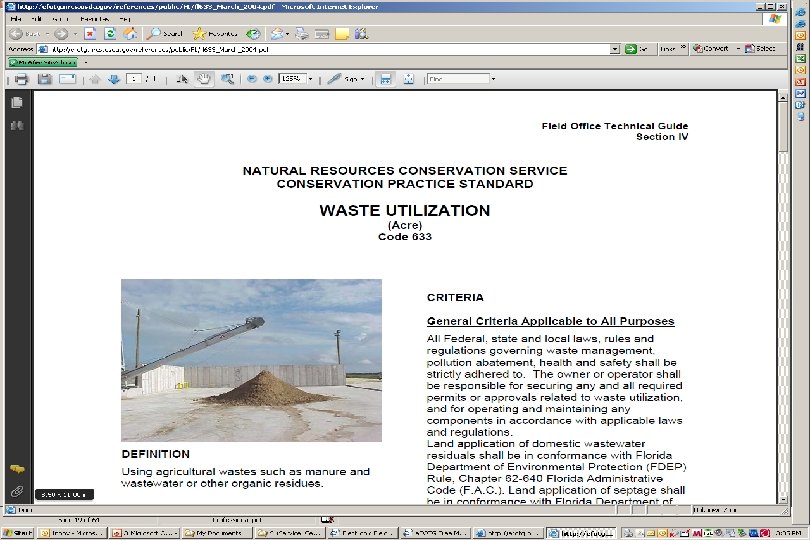Click the document's up scroll arrow
The image size is (810, 540).
[x=783, y=97]
